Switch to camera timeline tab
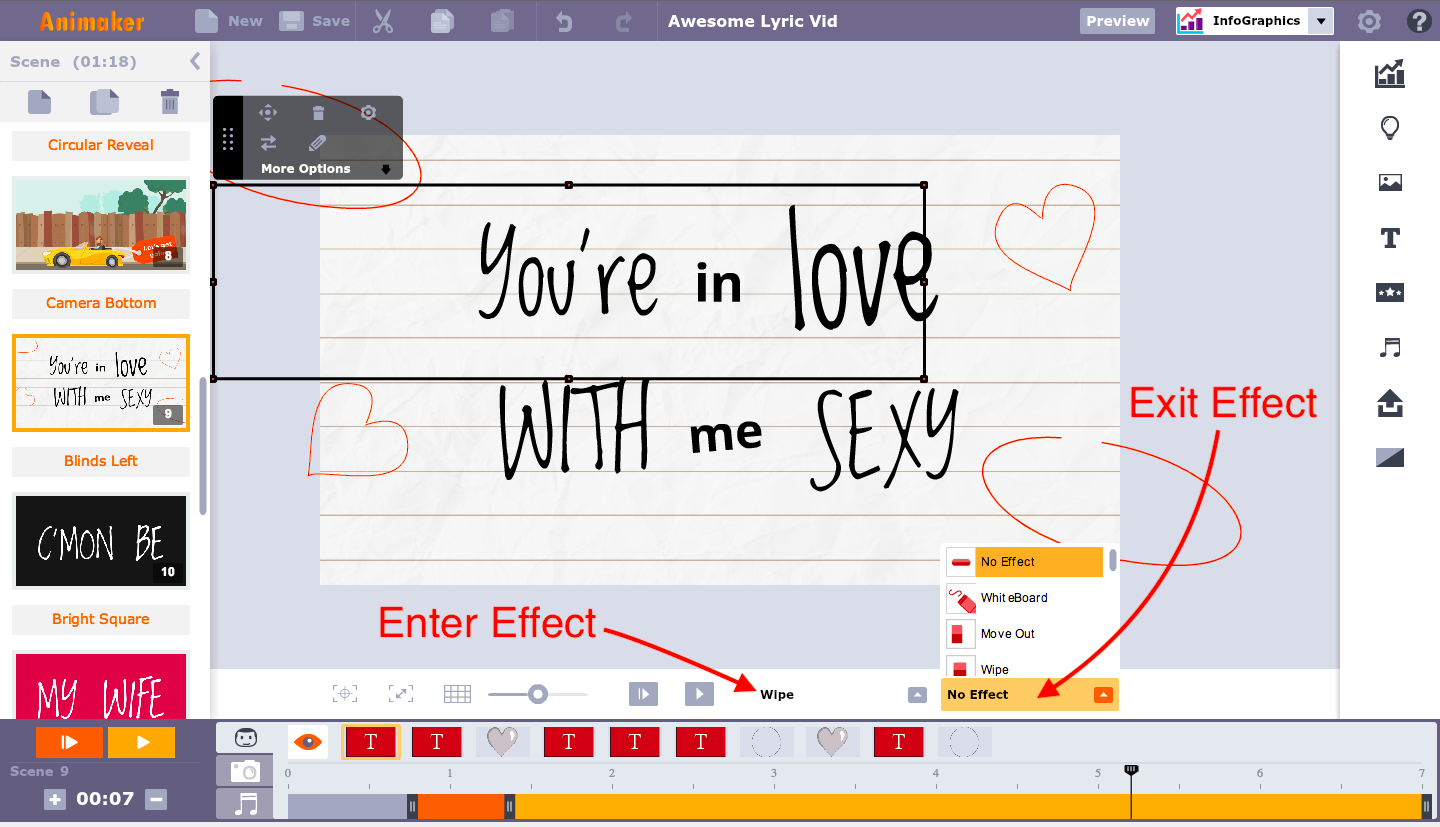 click(245, 771)
